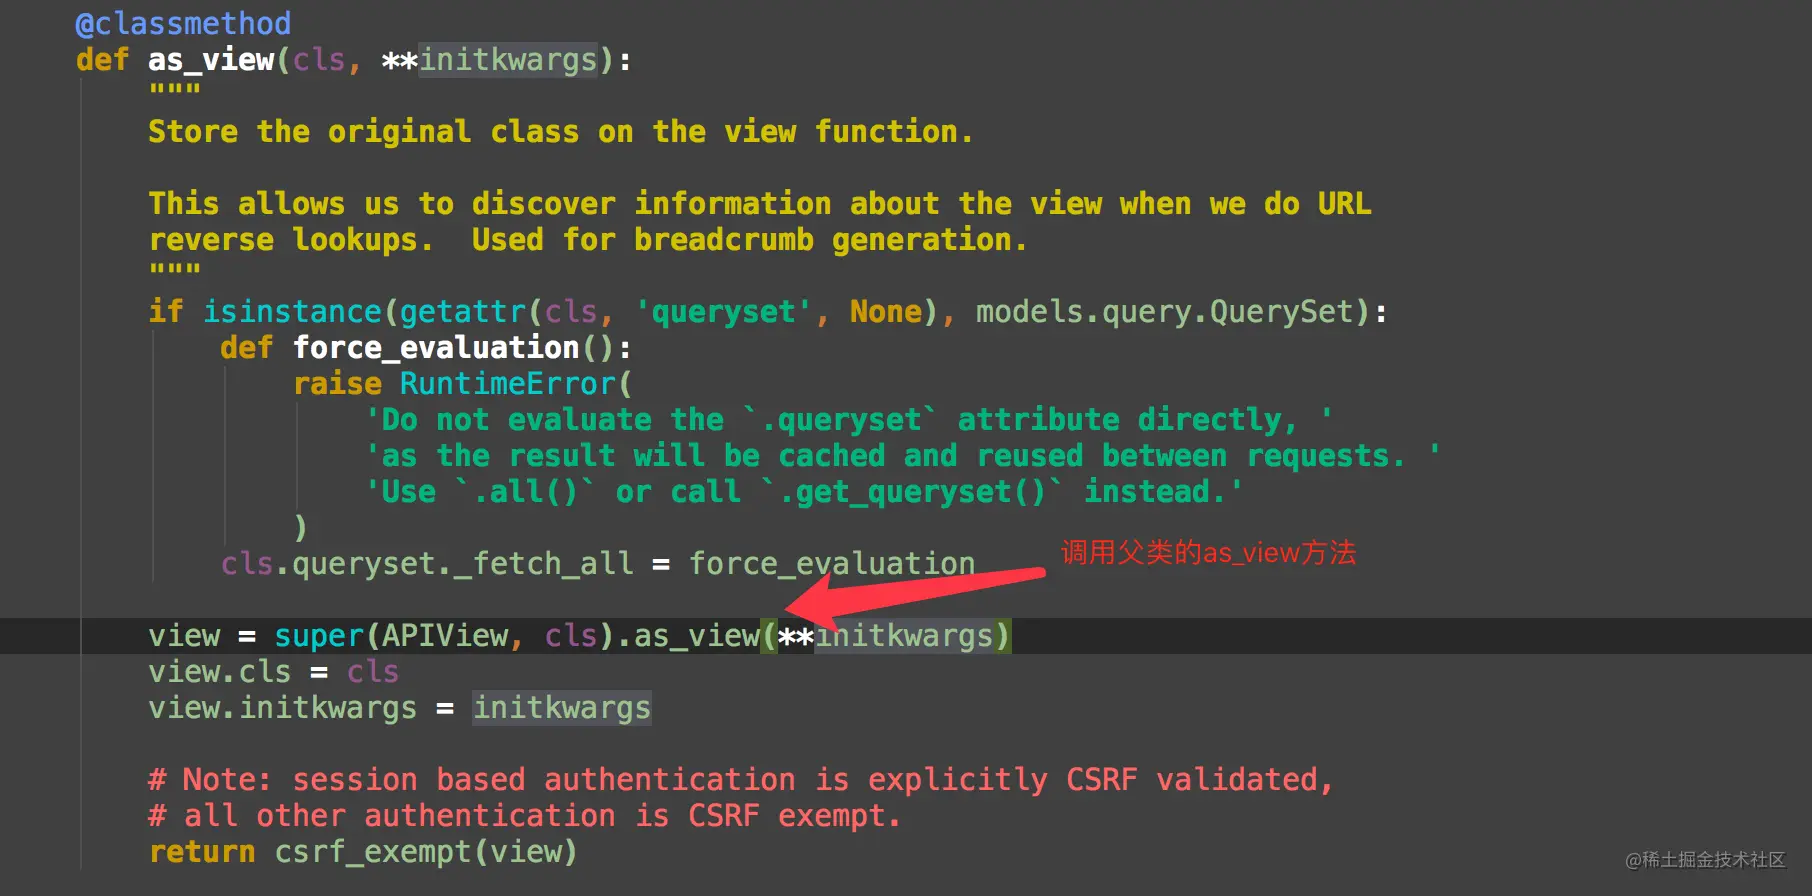
Task: Click view.initkwargs attribute
Action: click(282, 708)
